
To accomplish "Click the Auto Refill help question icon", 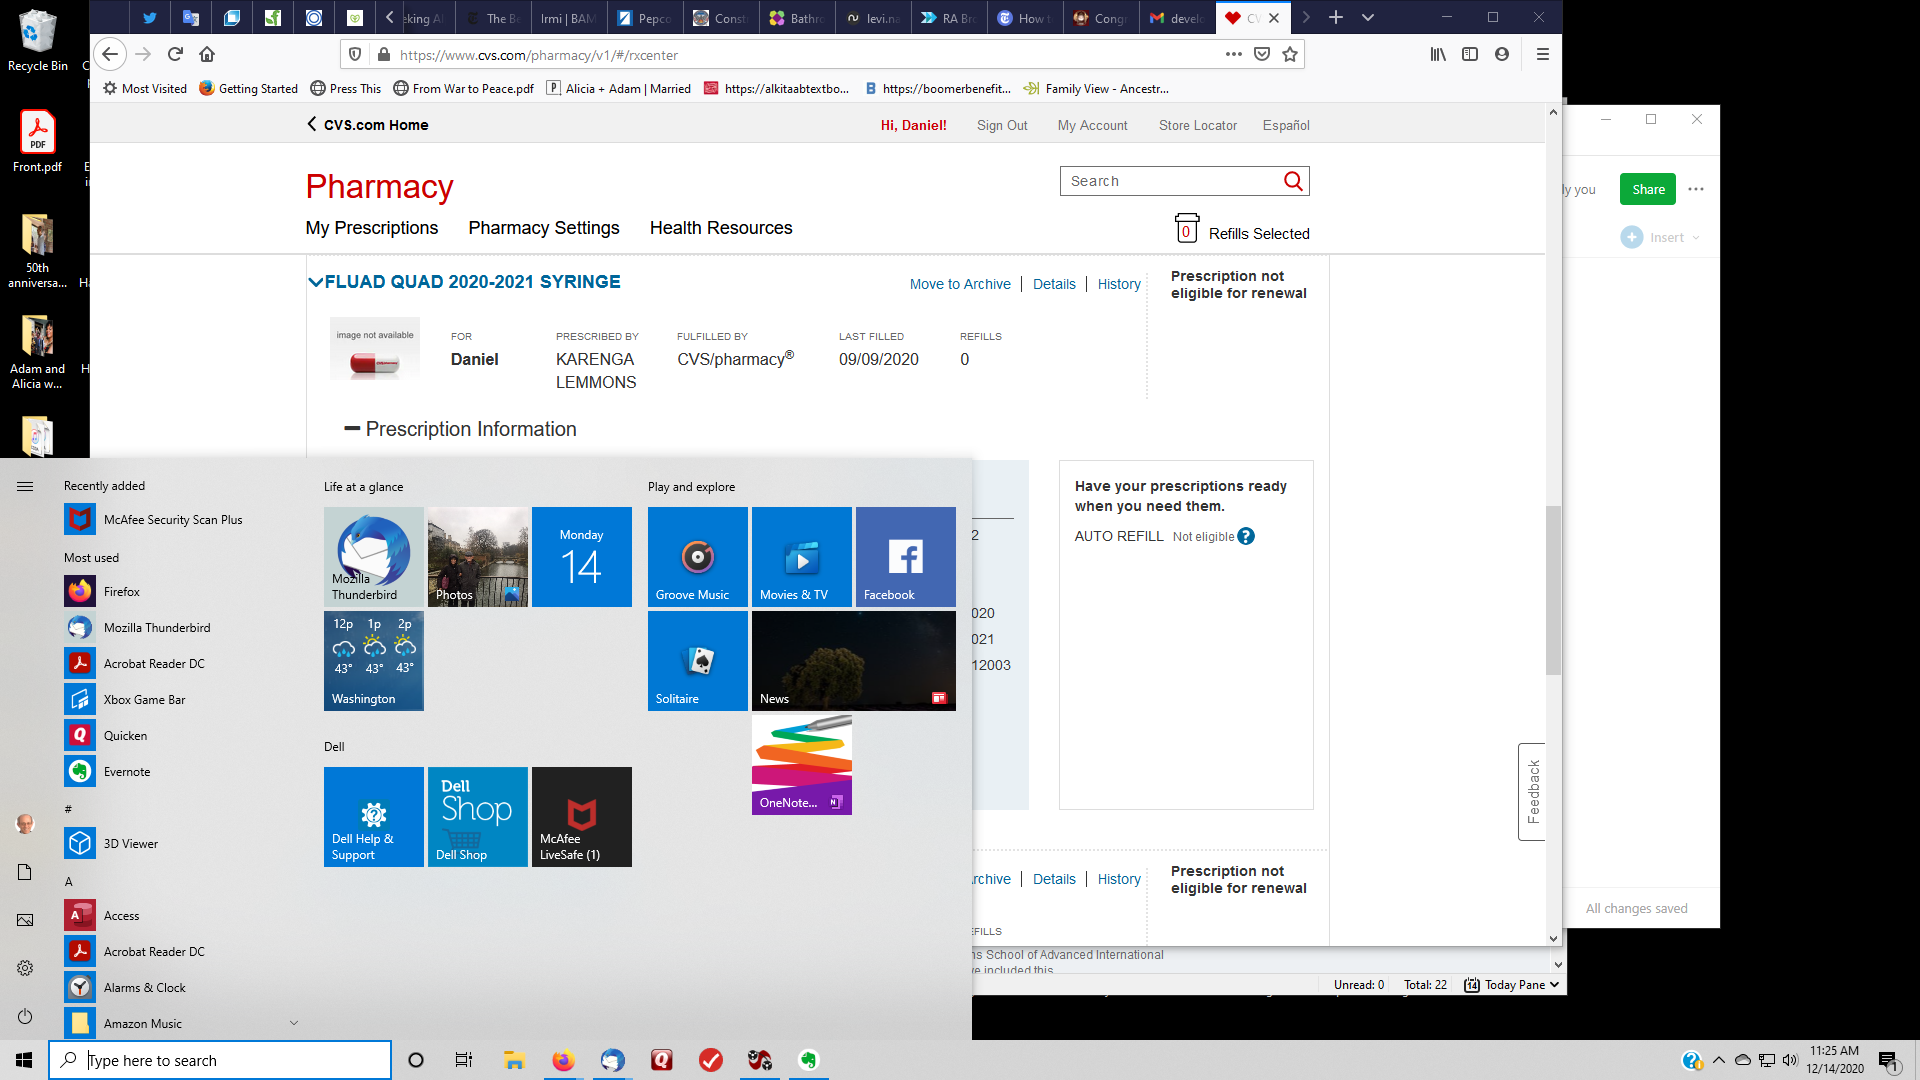I will point(1246,537).
